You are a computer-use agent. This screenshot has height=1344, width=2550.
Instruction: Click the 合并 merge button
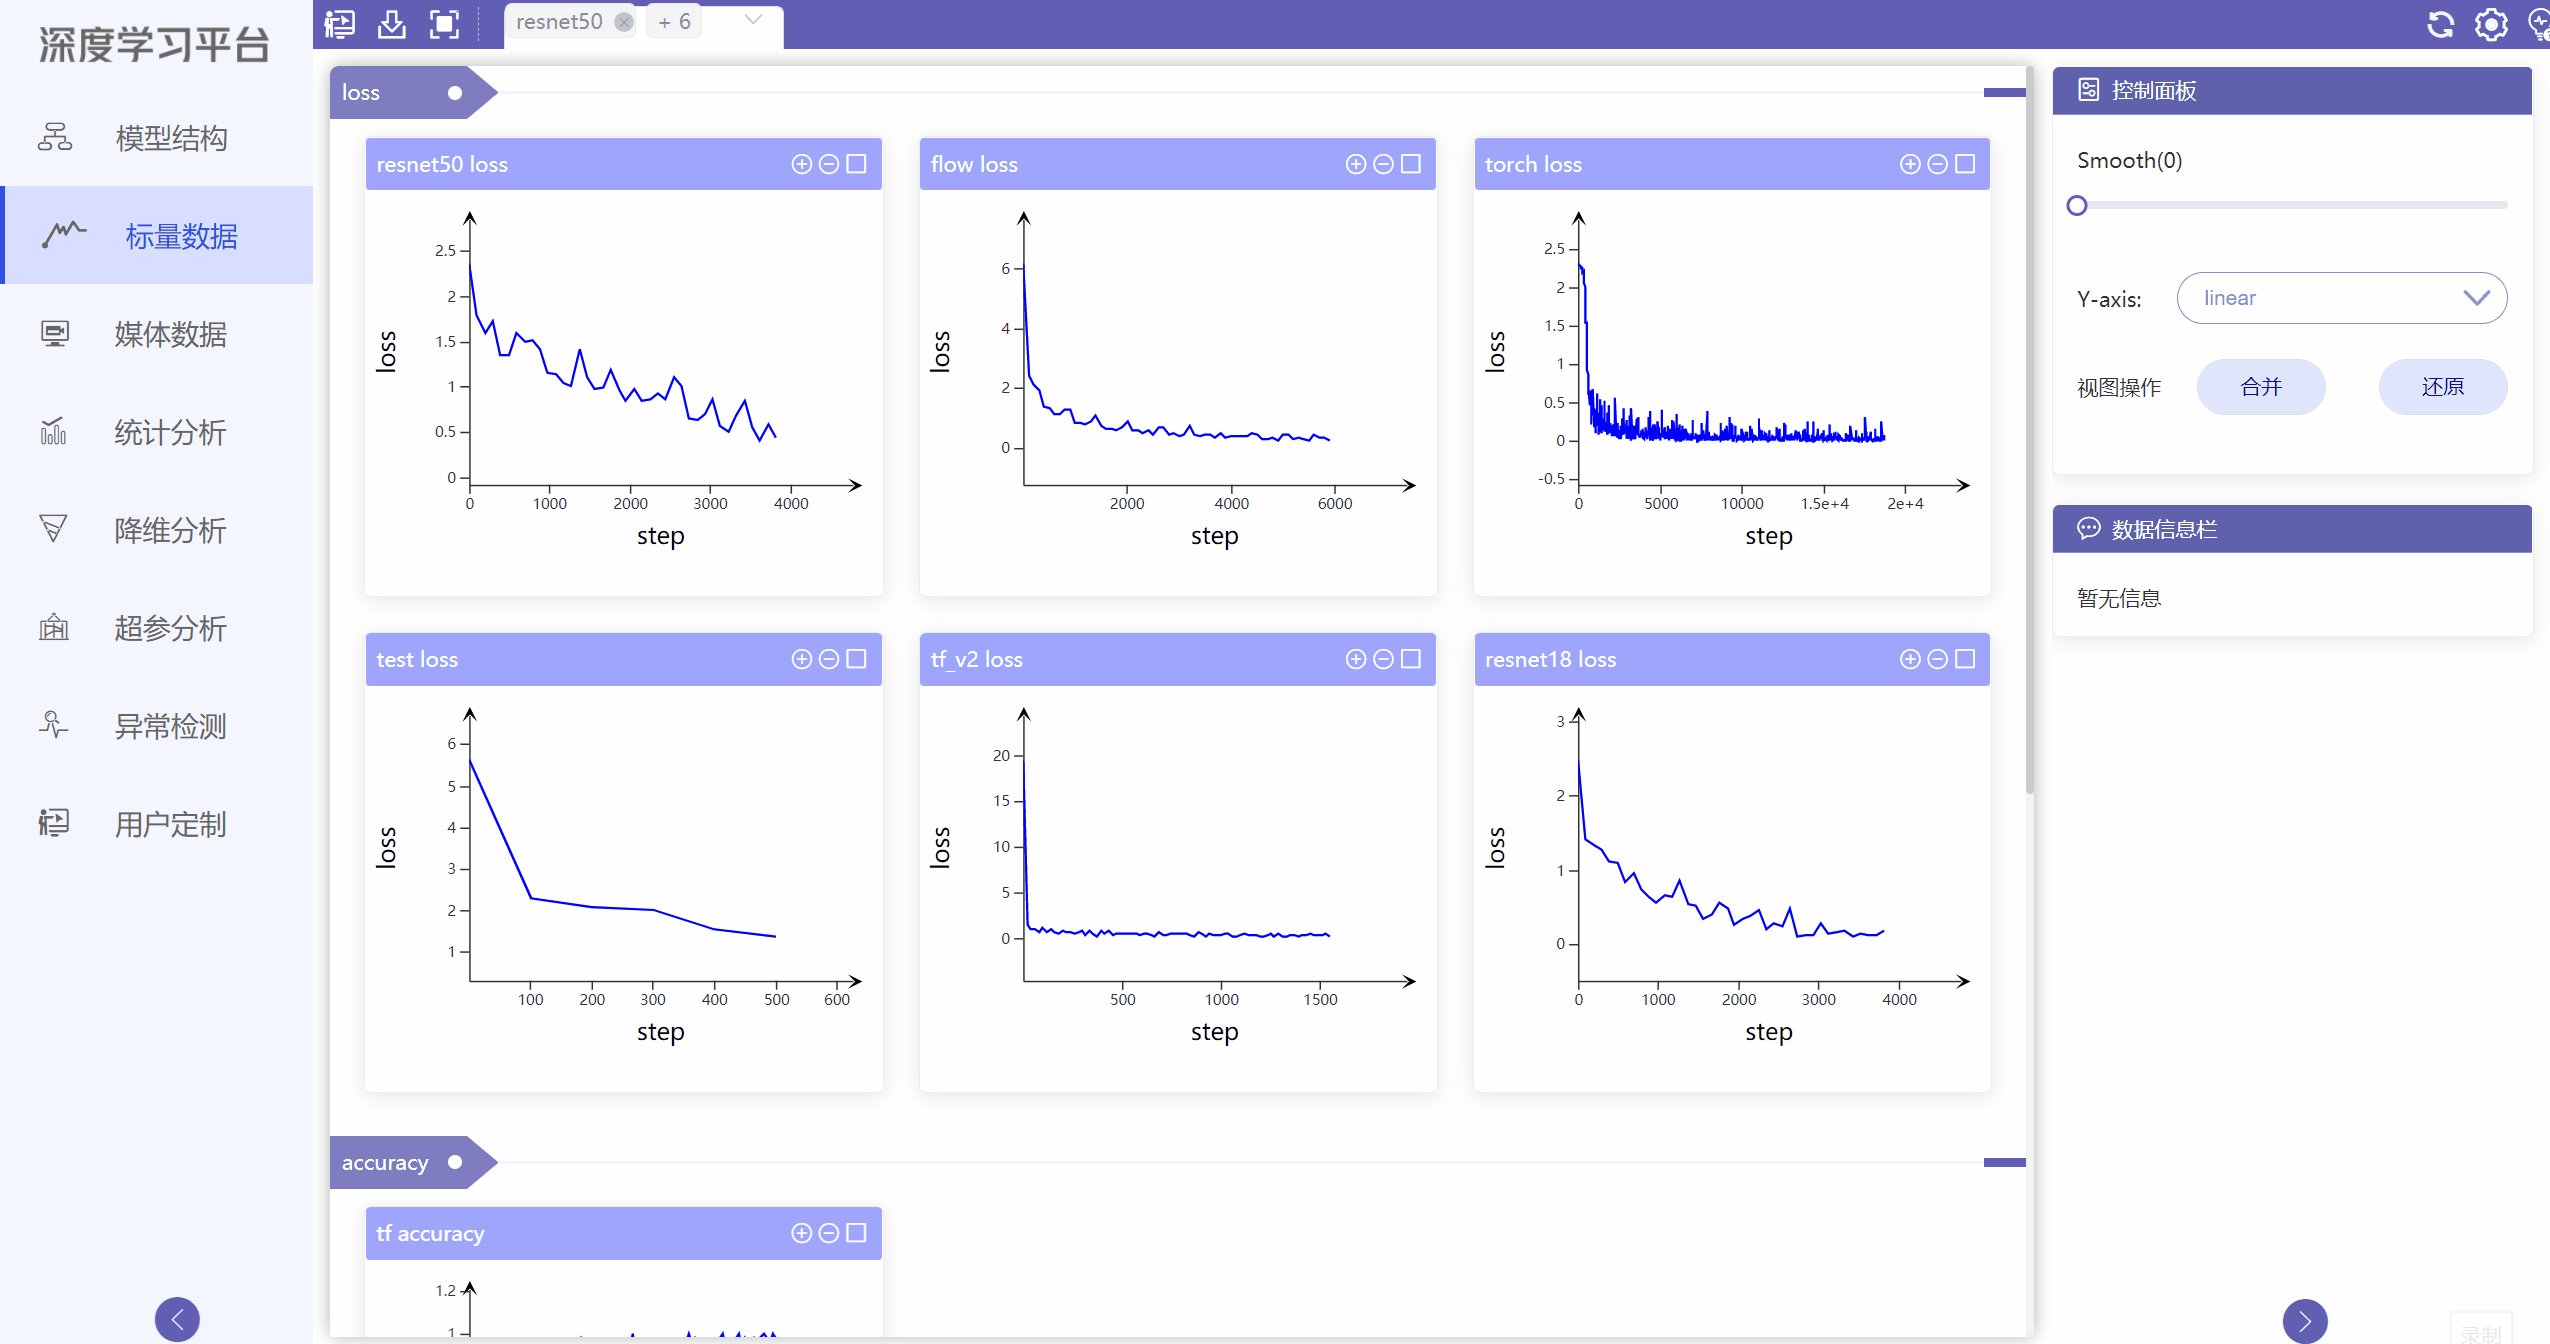tap(2261, 387)
